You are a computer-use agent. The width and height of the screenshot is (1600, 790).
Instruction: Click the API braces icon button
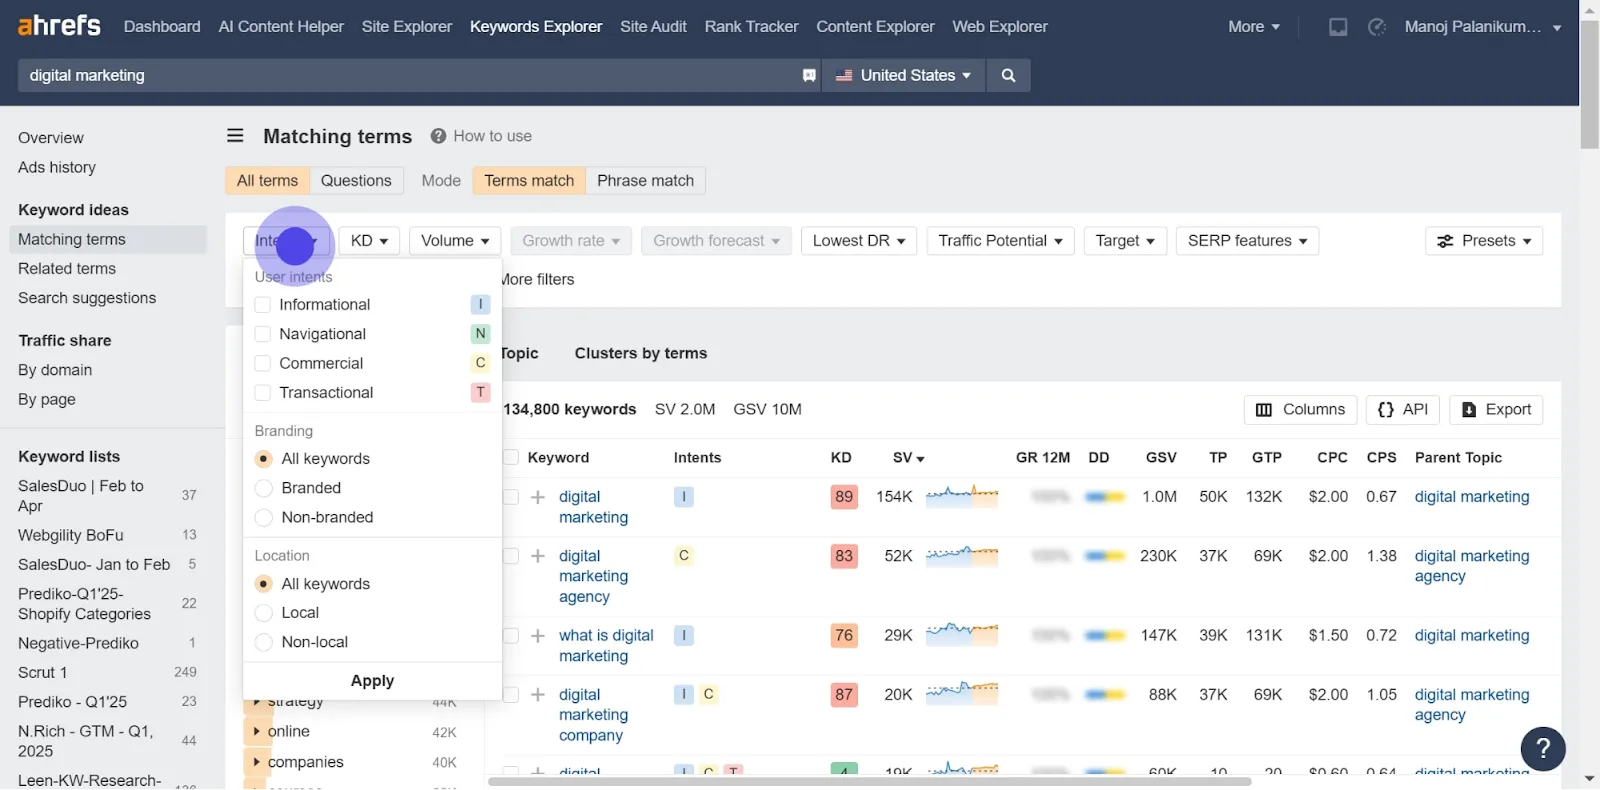[x=1403, y=410]
